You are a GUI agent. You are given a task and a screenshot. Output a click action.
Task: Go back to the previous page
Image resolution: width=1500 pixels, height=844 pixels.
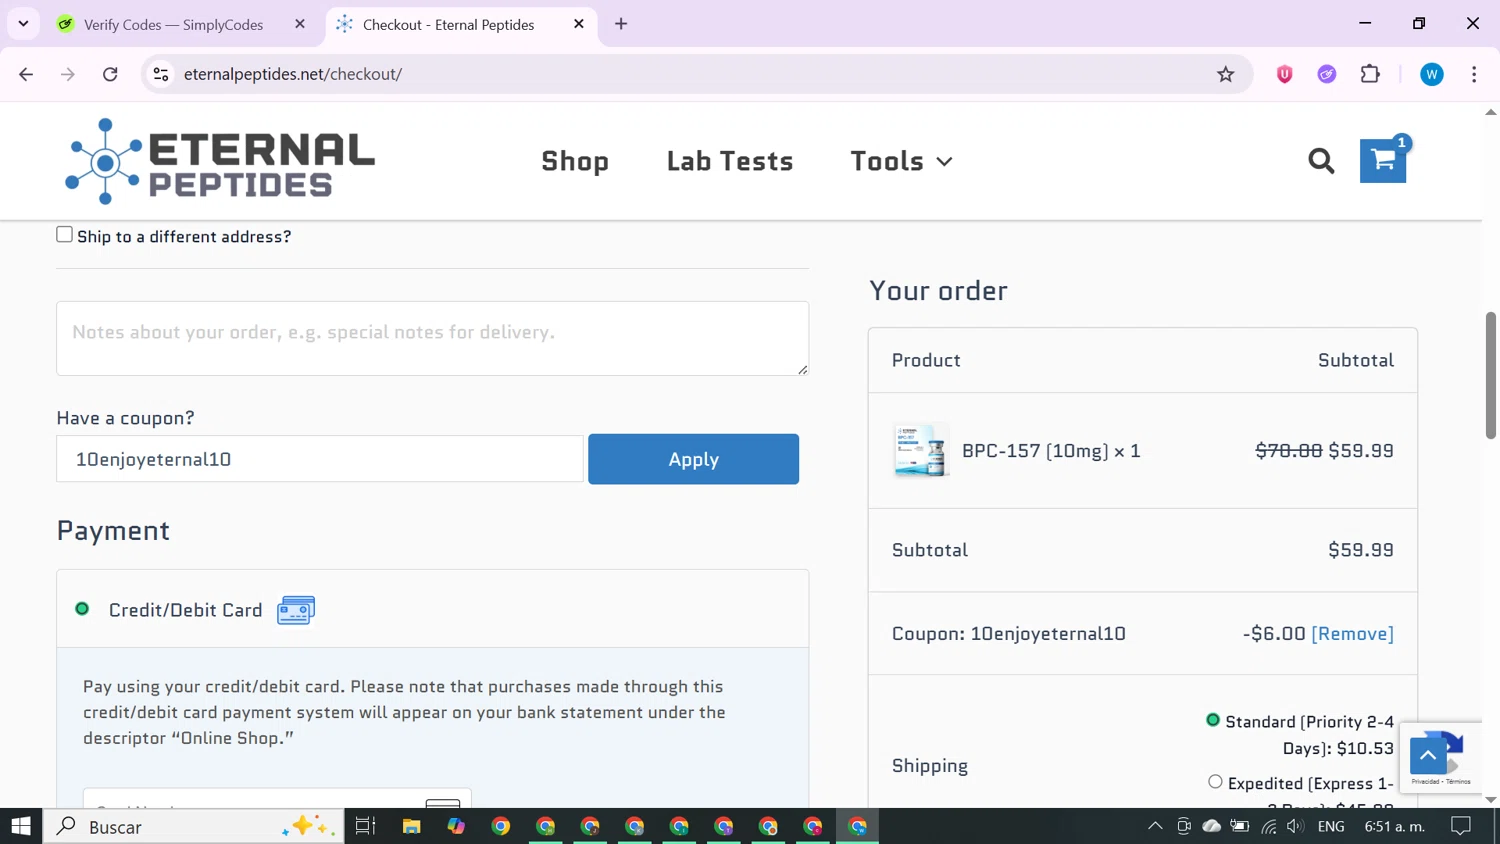(26, 74)
